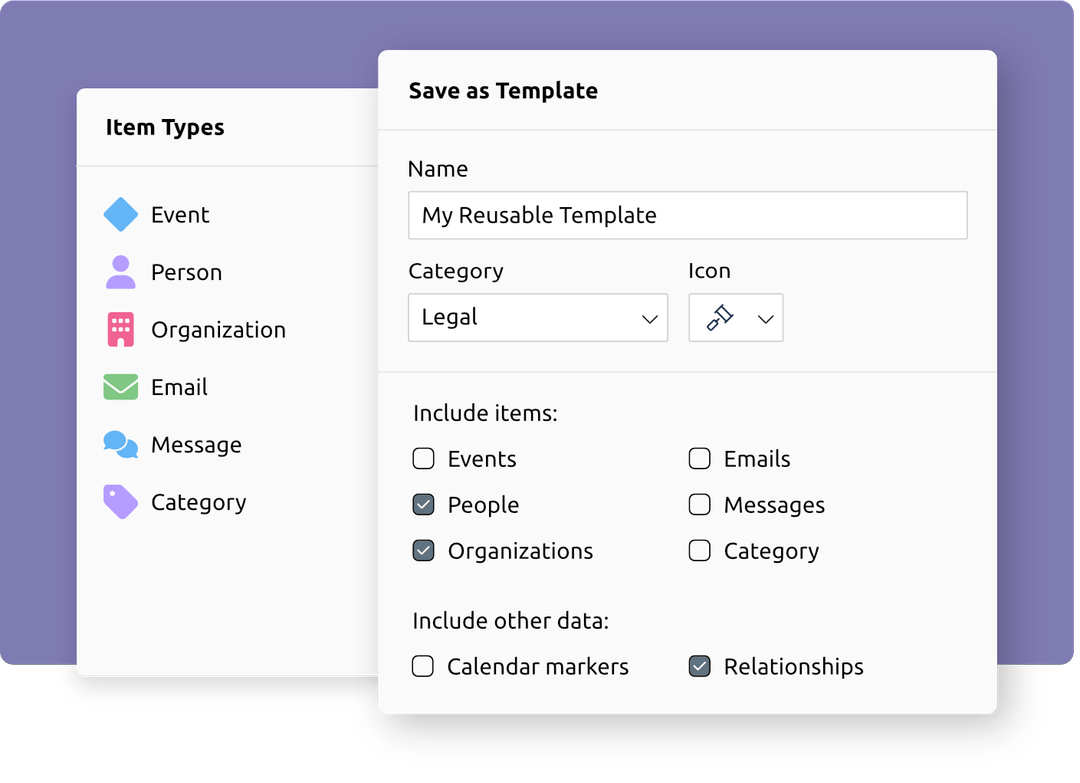Click the Save as Template title
1080x783 pixels.
click(503, 90)
